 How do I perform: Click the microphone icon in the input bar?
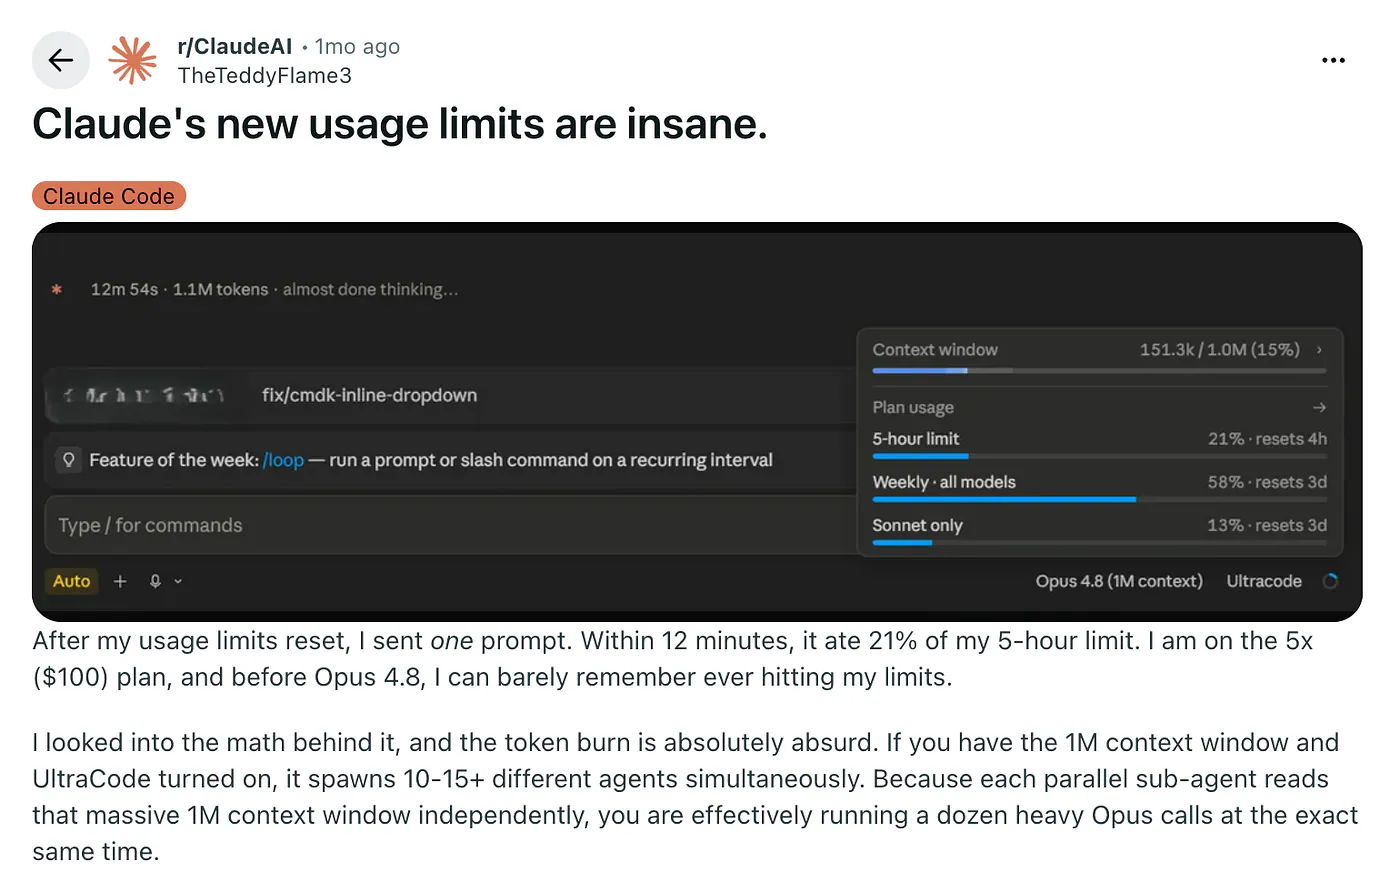[x=155, y=581]
